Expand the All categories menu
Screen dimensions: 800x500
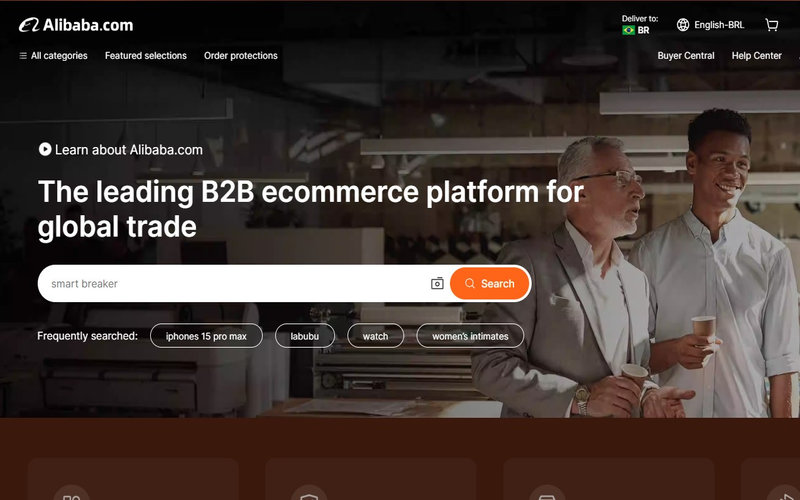[53, 56]
